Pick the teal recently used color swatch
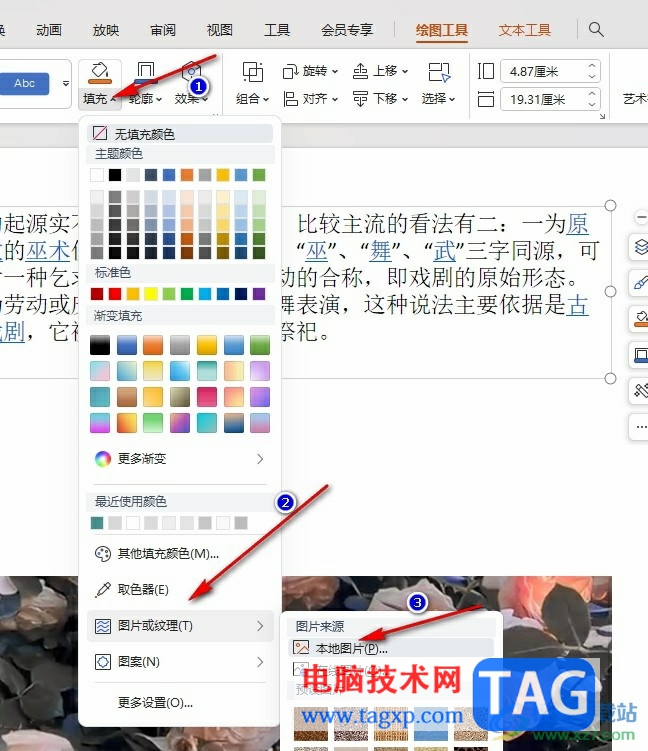The width and height of the screenshot is (648, 751). tap(97, 523)
